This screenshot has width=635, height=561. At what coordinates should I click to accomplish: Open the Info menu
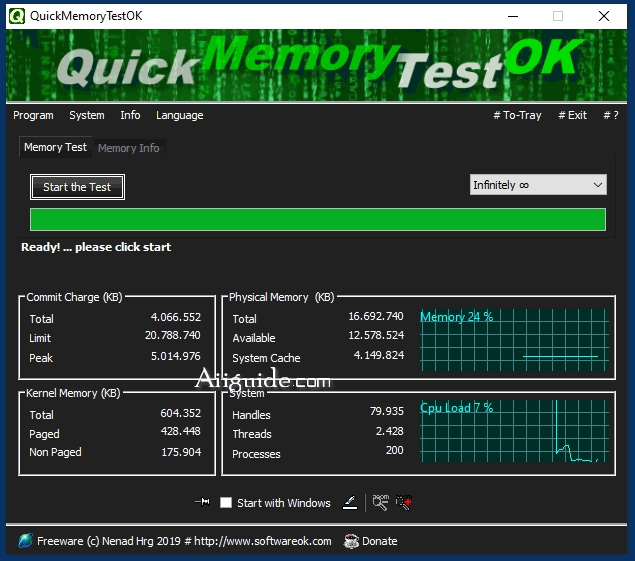[130, 115]
